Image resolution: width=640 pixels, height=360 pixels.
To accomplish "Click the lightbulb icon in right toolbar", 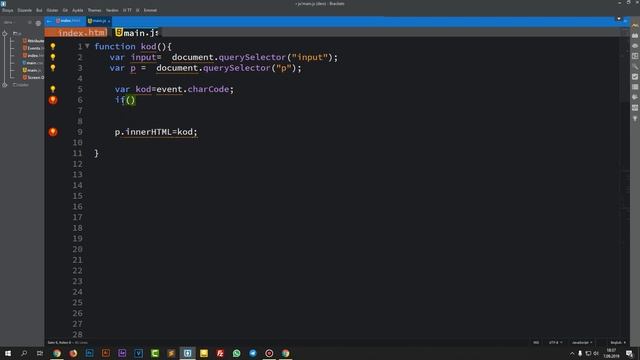I will [635, 118].
